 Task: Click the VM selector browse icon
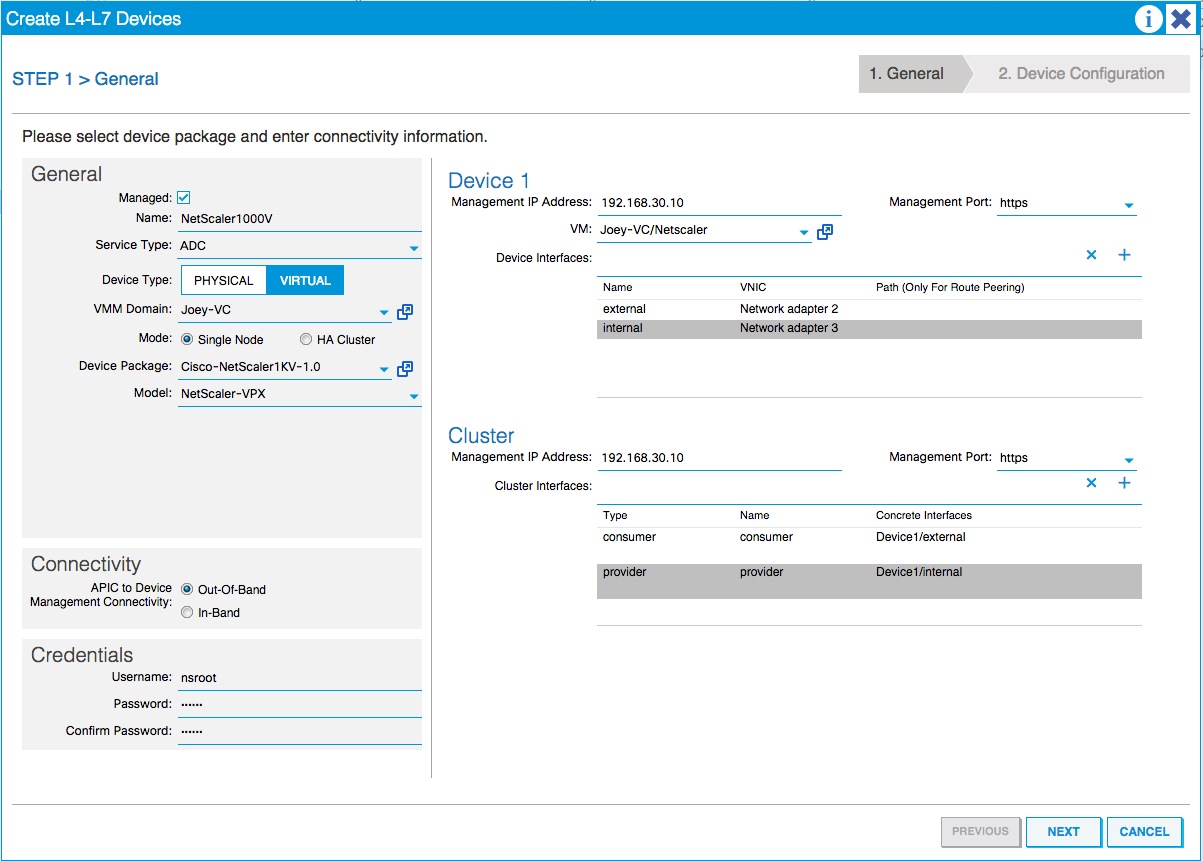pyautogui.click(x=824, y=230)
